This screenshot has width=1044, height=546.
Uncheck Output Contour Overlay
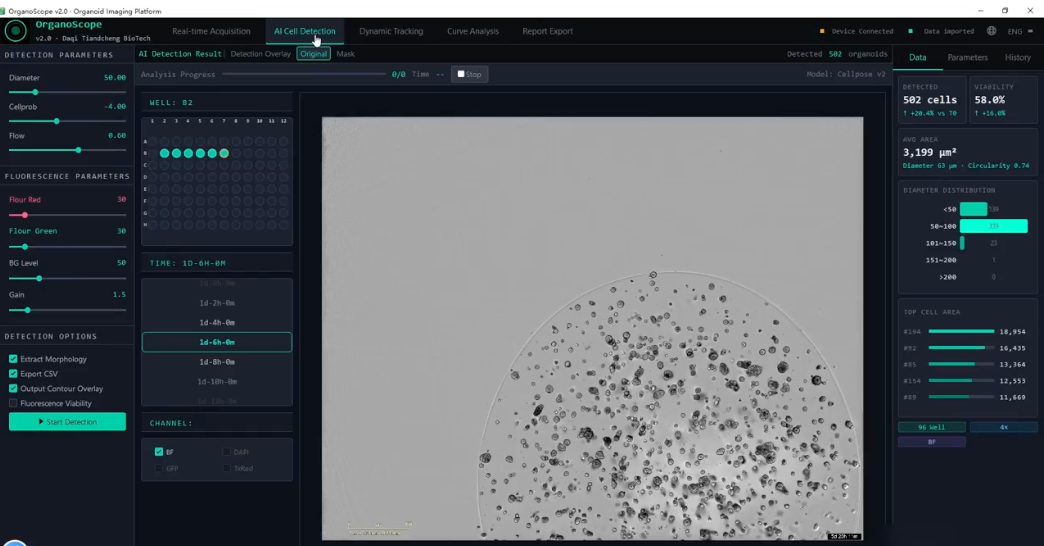click(13, 388)
